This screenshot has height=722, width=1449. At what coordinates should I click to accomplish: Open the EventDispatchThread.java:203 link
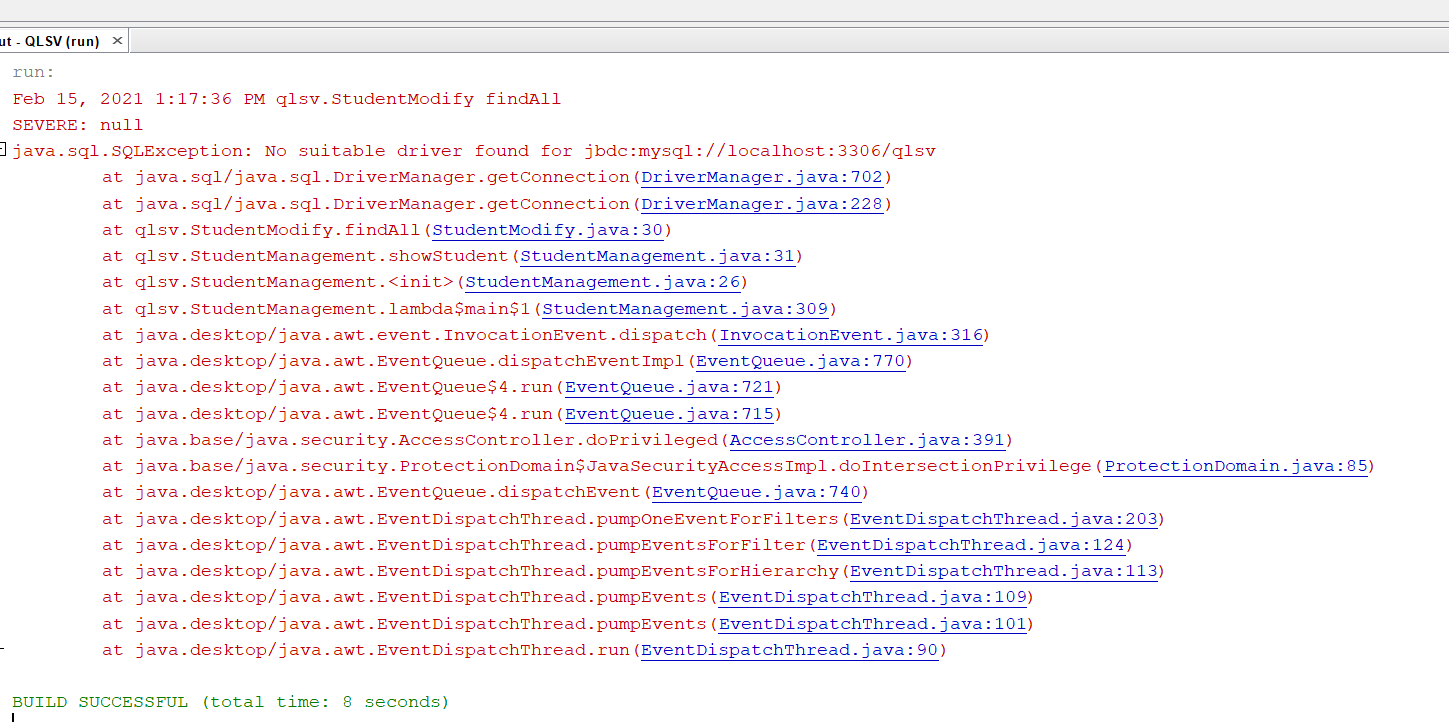coord(1003,519)
